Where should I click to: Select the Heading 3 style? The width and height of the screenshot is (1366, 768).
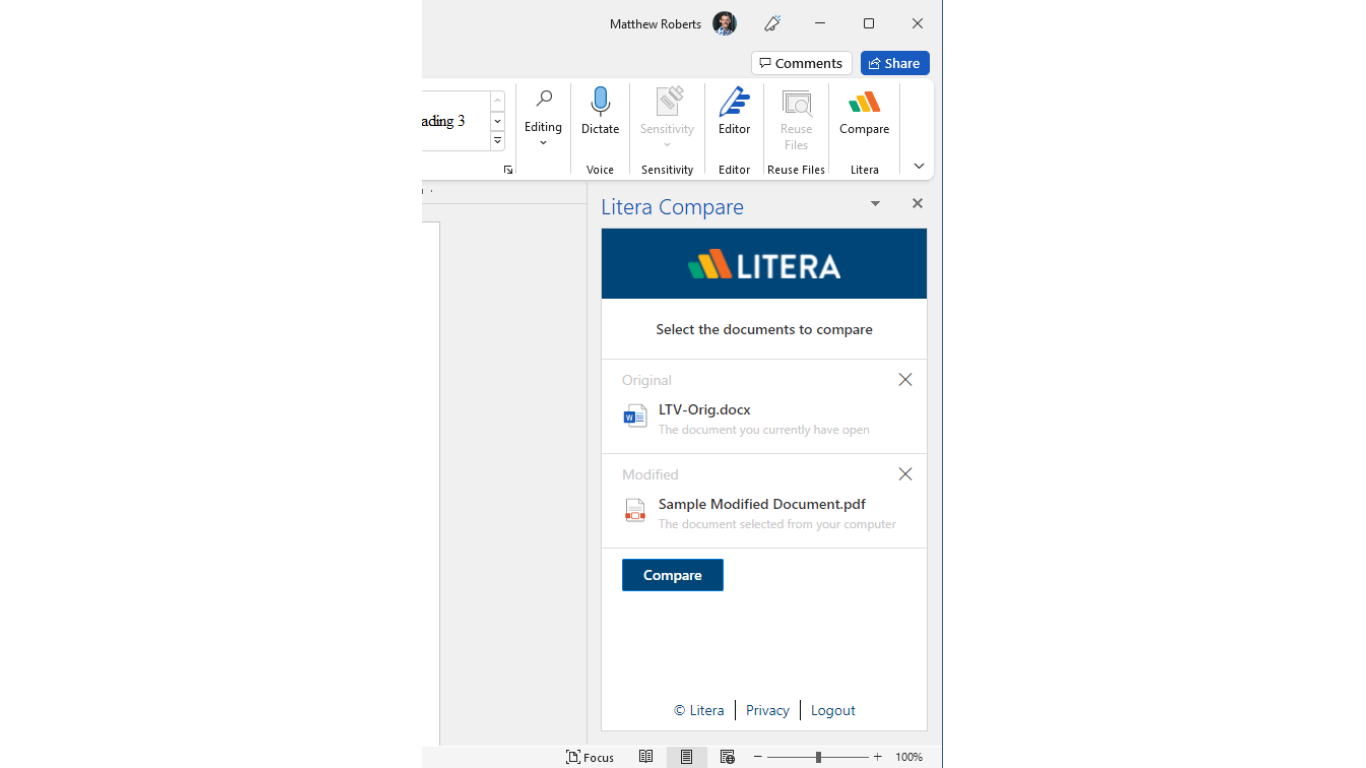tap(455, 121)
